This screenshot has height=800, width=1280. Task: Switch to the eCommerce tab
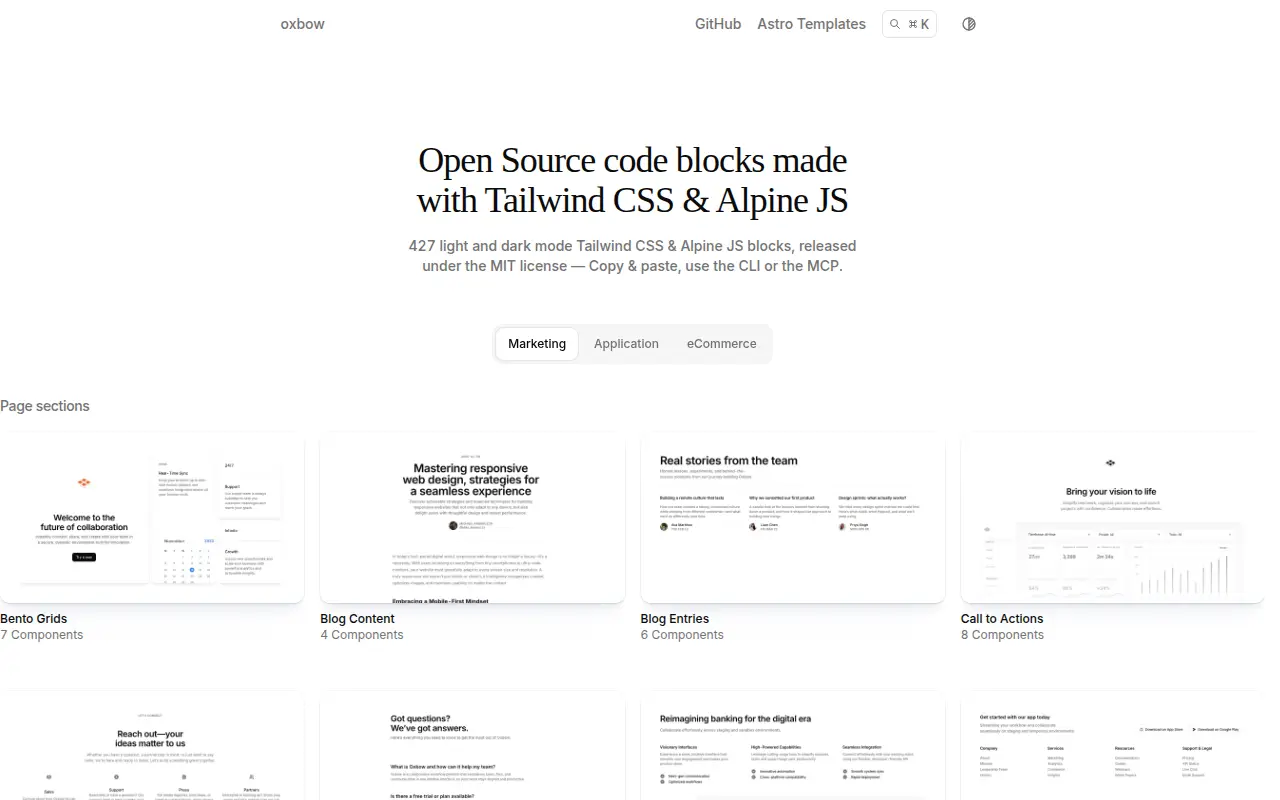pyautogui.click(x=721, y=344)
